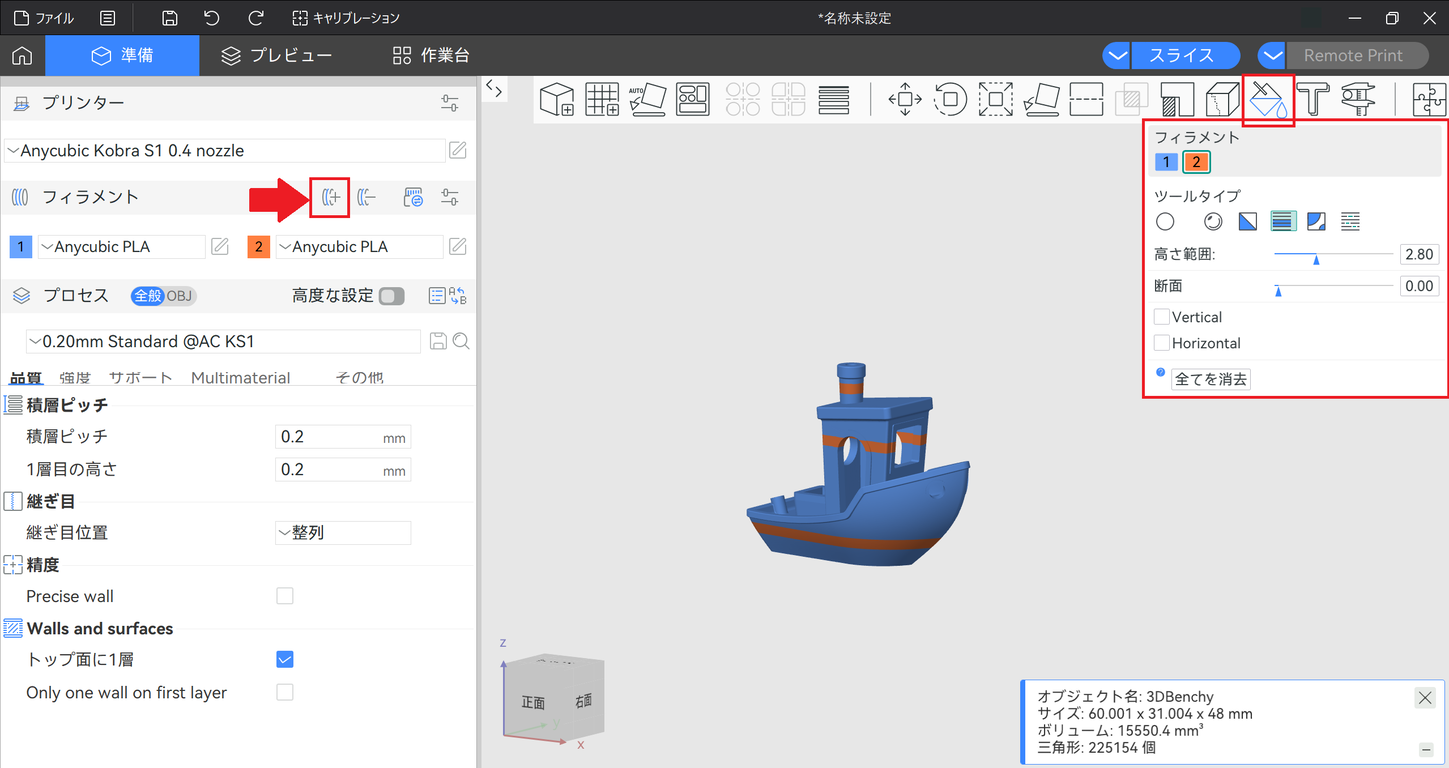Click the Add plate grid icon
The image size is (1449, 768).
point(602,99)
